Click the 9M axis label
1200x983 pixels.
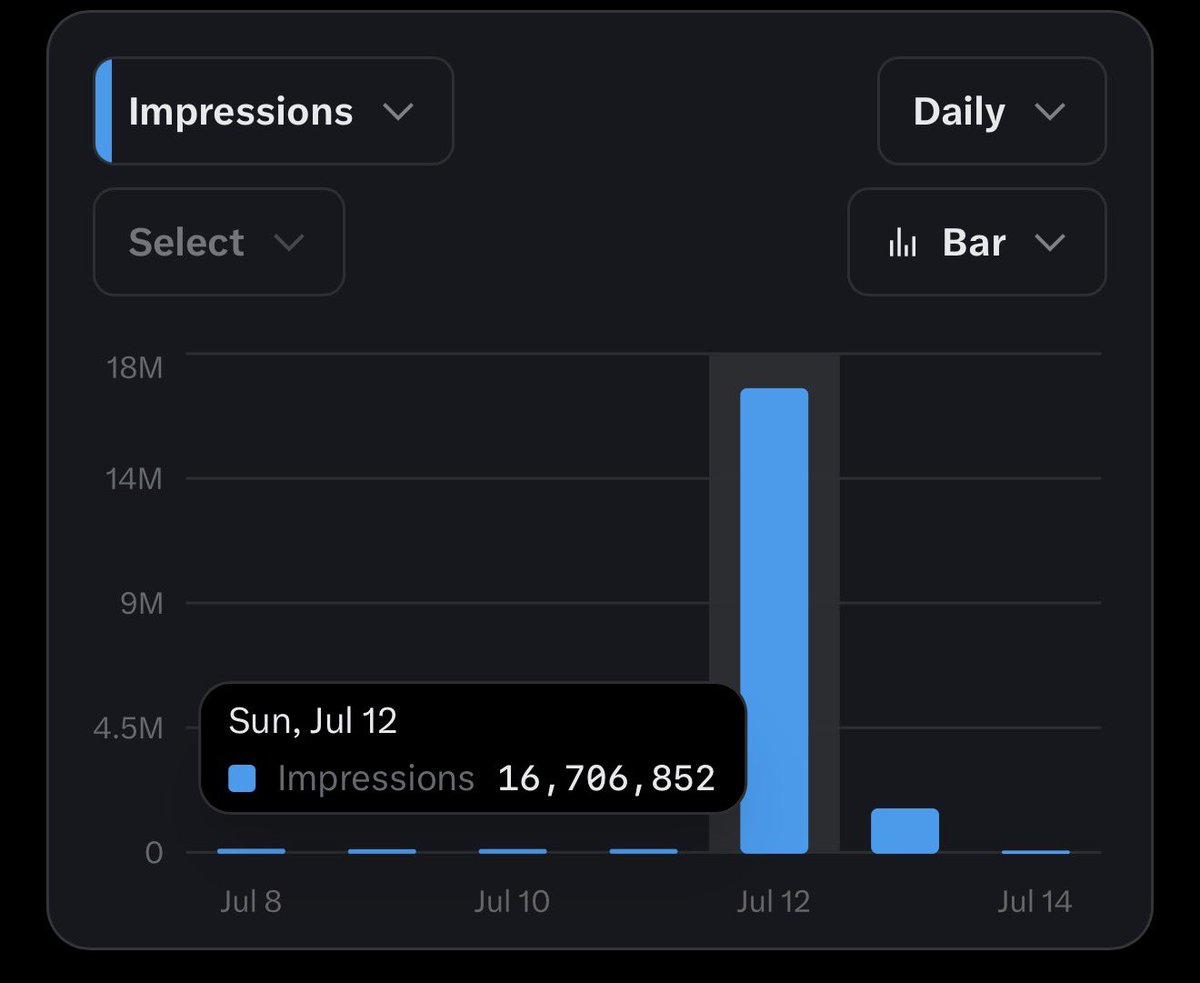141,603
